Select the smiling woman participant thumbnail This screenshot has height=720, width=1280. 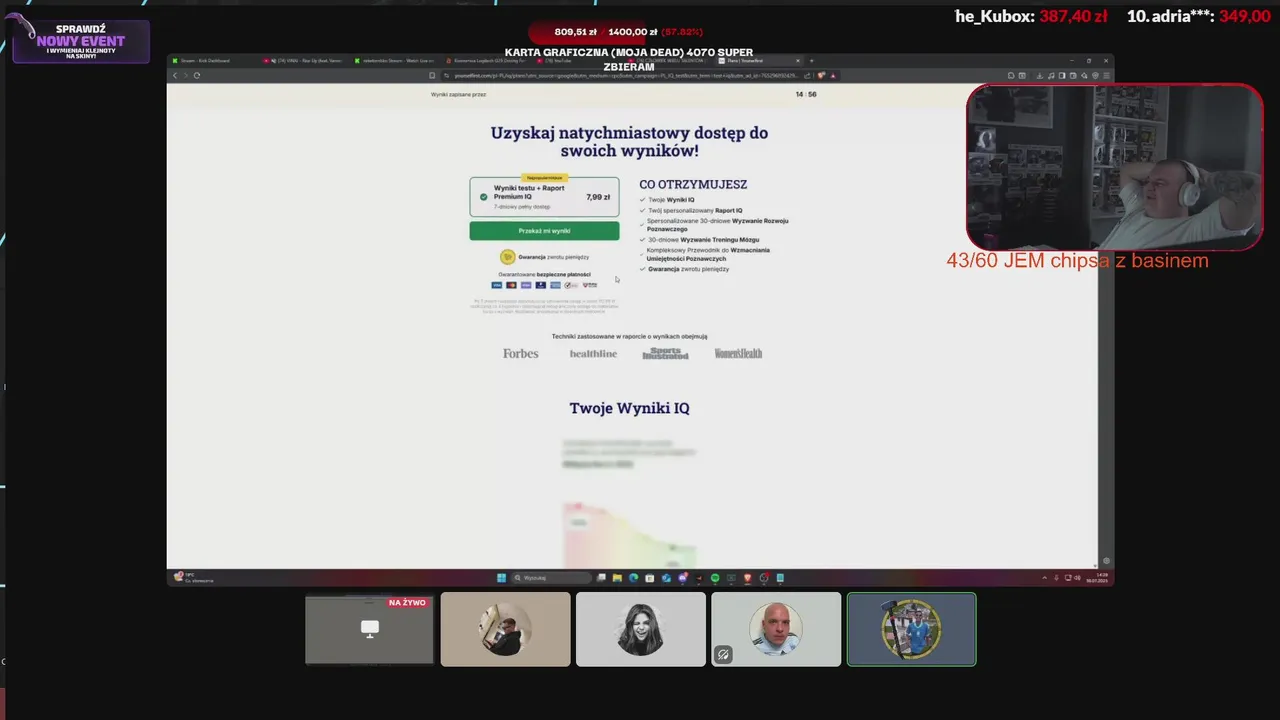click(x=641, y=629)
